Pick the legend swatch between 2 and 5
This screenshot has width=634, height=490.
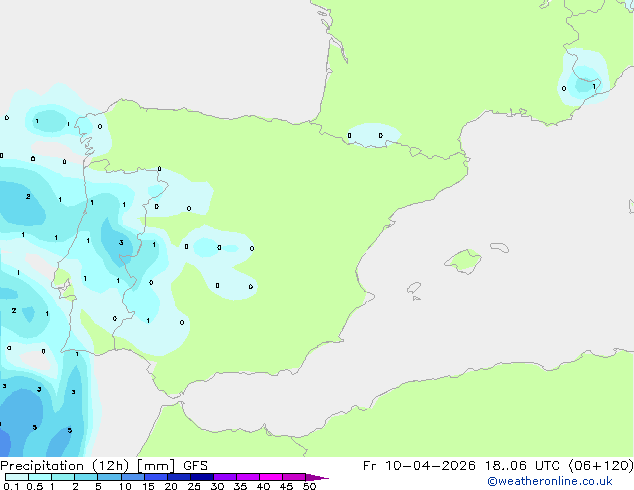[x=86, y=477]
